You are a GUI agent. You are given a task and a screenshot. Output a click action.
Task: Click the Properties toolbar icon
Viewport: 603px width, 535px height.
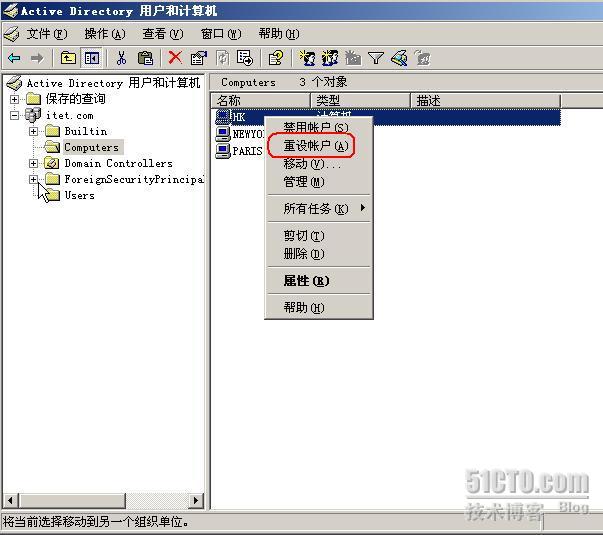(198, 58)
